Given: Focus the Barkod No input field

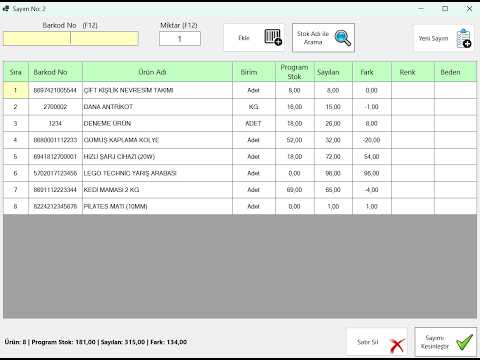Looking at the screenshot, I should click(71, 39).
